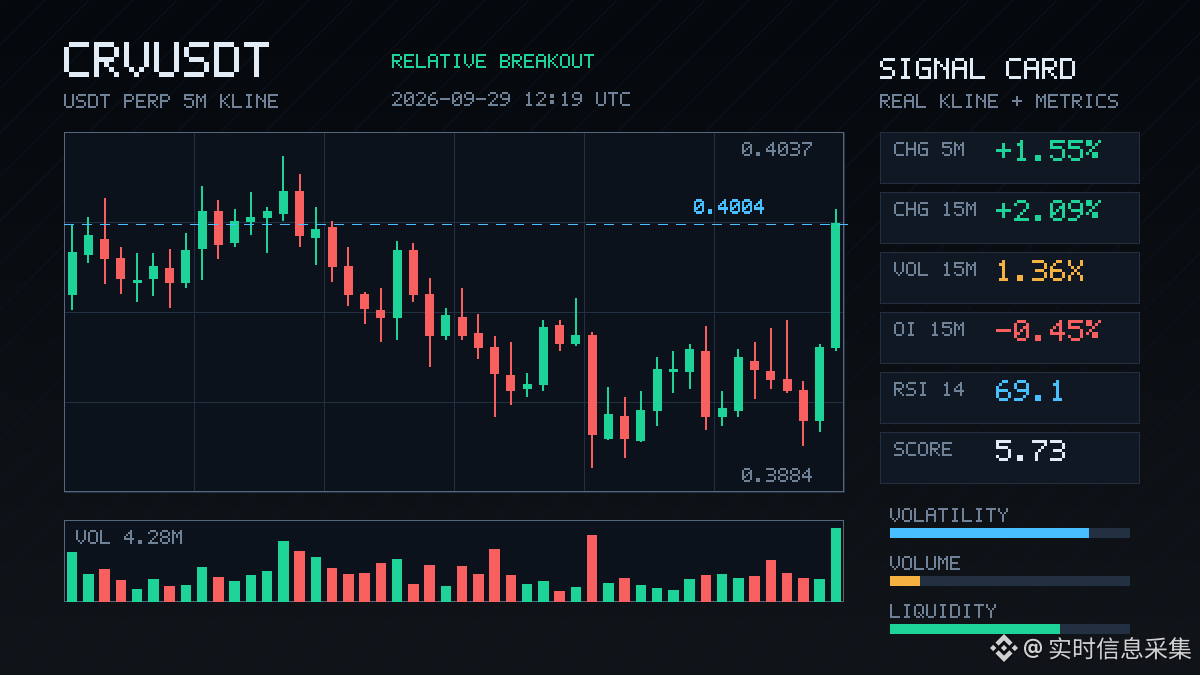Click the 0.4004 price line label
The image size is (1200, 675).
tap(728, 207)
